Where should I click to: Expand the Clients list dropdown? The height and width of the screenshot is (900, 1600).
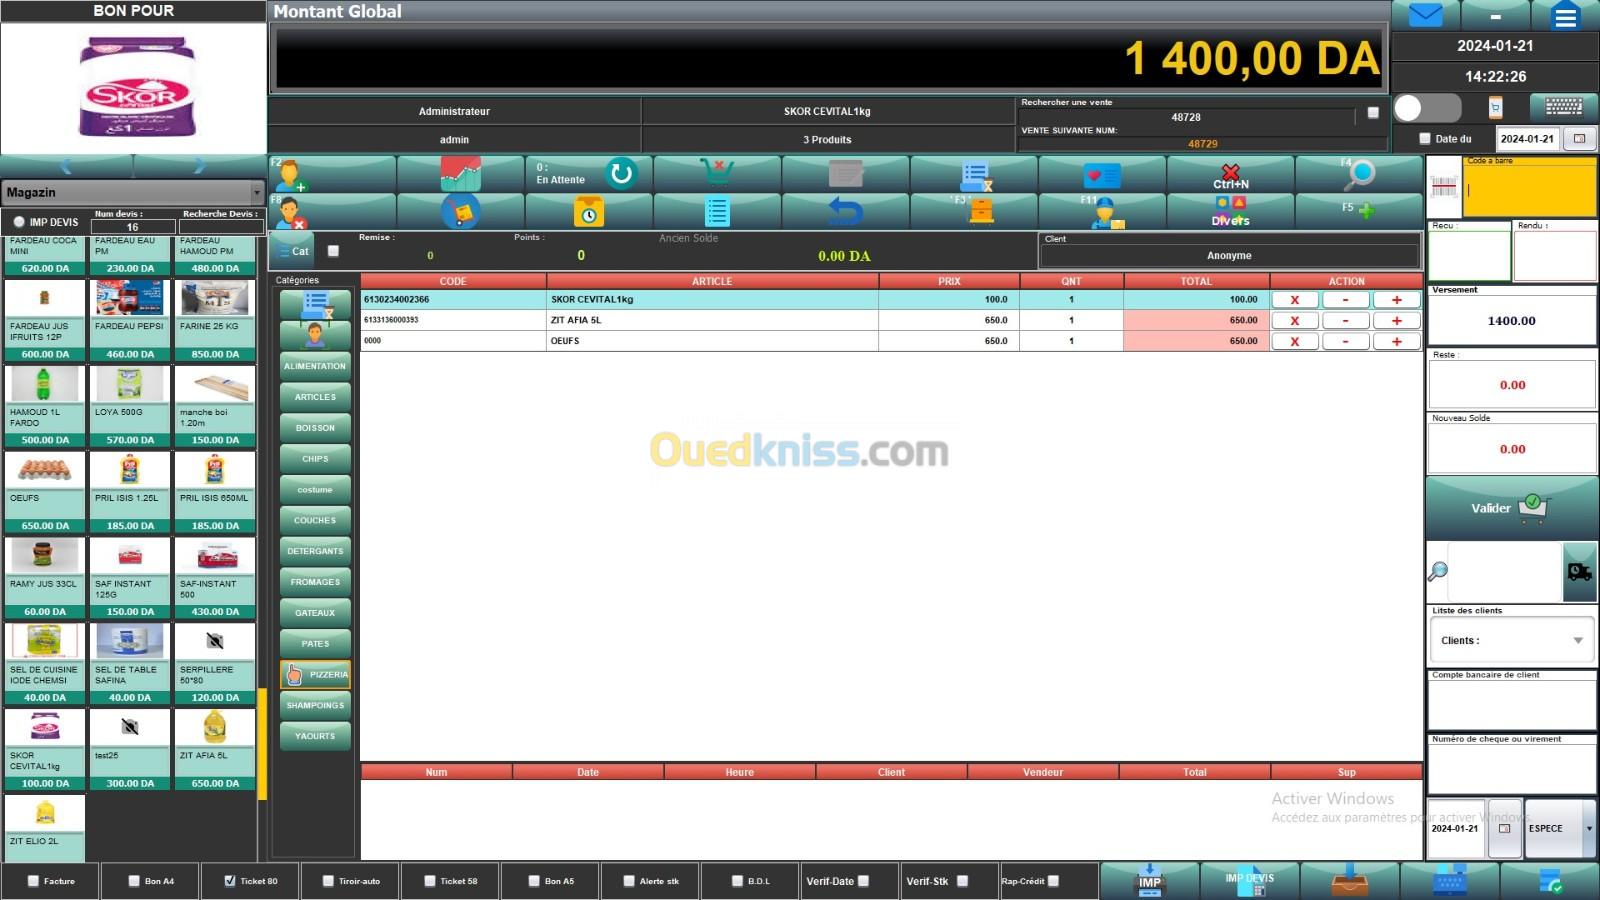click(x=1512, y=640)
